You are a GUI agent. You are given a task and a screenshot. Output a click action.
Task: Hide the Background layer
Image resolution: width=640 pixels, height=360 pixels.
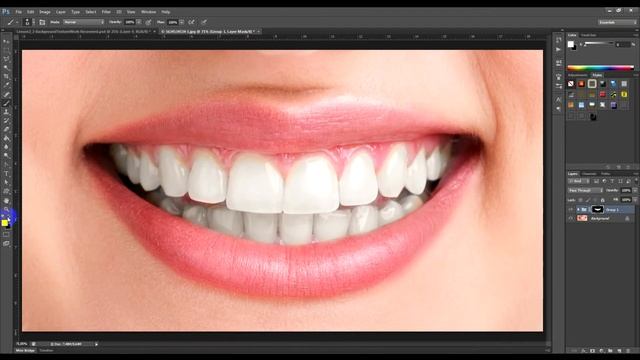[x=571, y=219]
